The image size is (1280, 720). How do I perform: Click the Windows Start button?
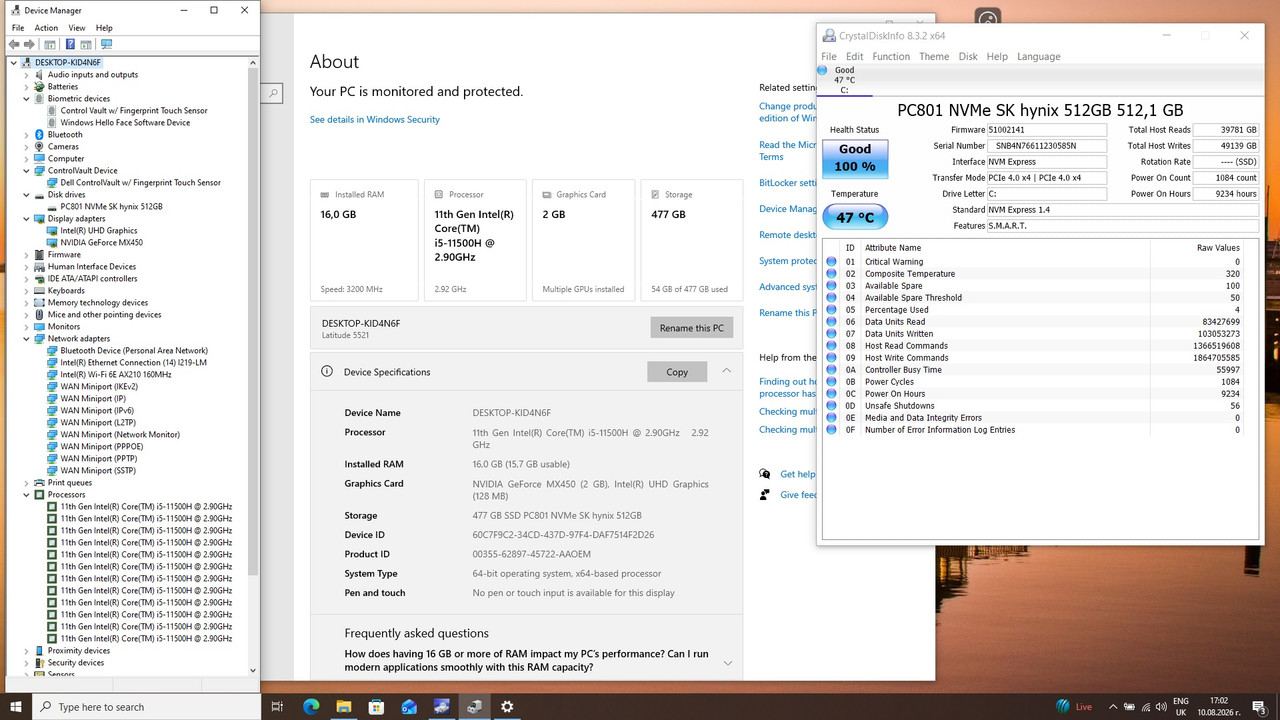16,707
